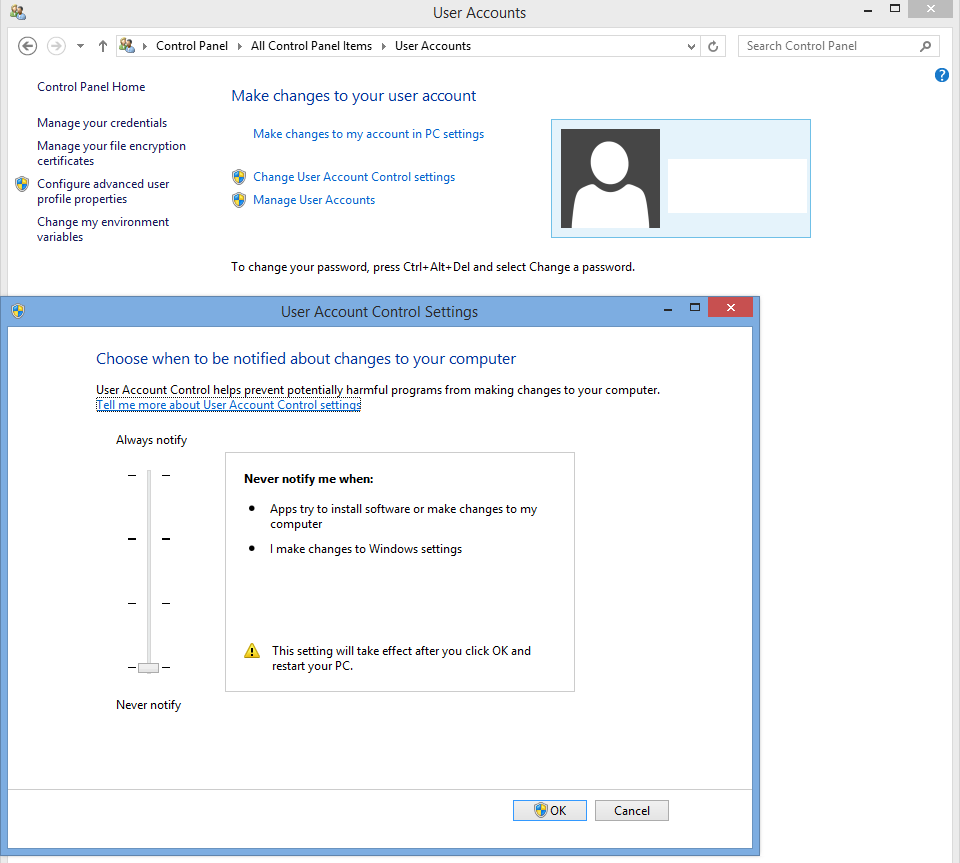Click the Forward arrow navigation button
This screenshot has width=960, height=863.
pyautogui.click(x=56, y=46)
